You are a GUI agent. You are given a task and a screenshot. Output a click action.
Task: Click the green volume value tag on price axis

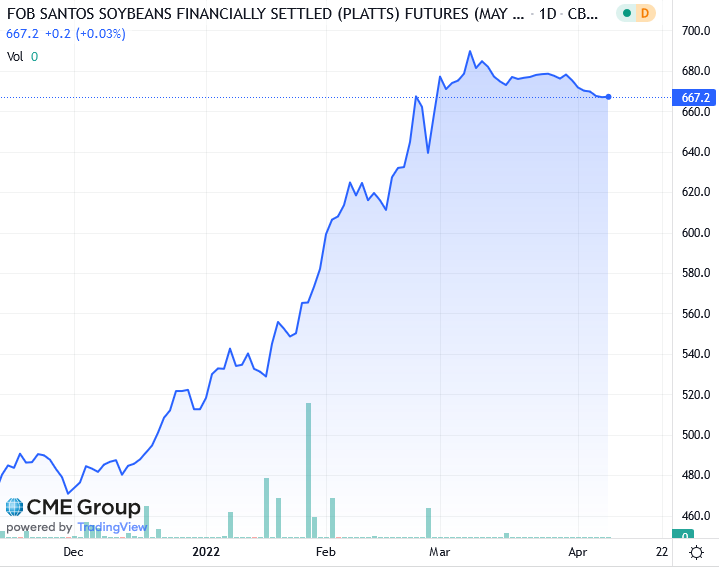tap(687, 537)
